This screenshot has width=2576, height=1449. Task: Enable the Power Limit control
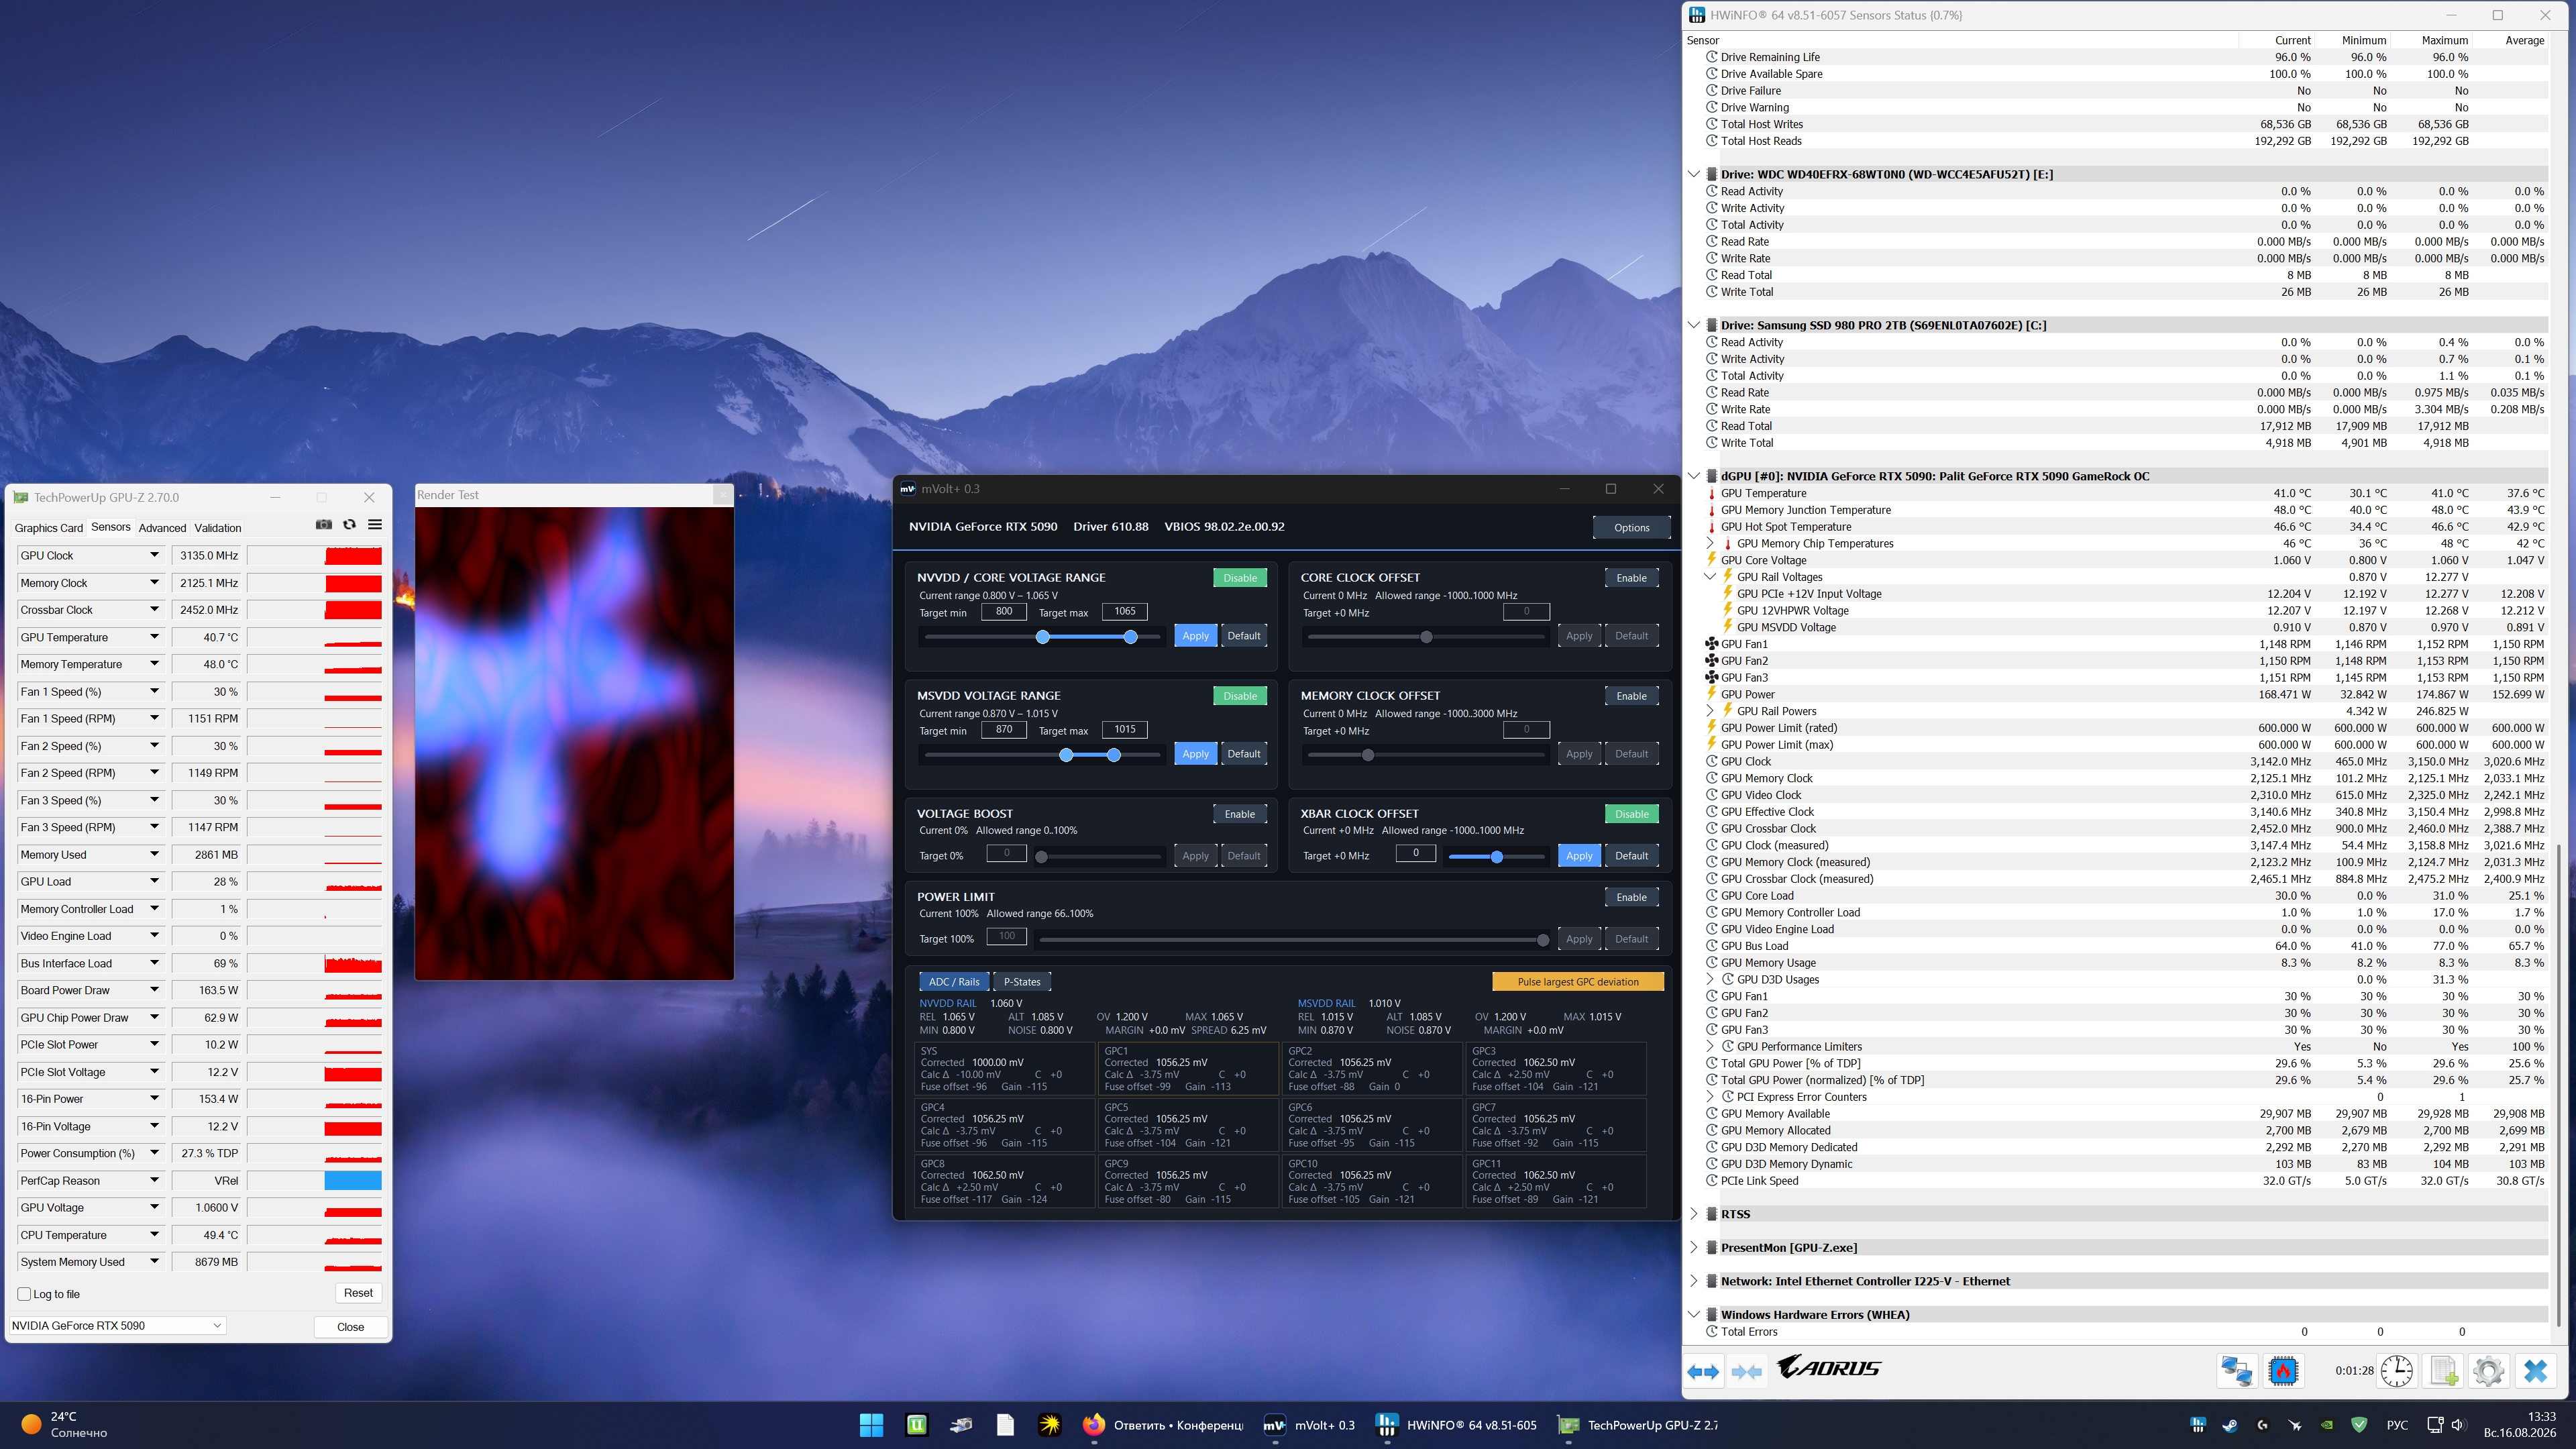1631,897
